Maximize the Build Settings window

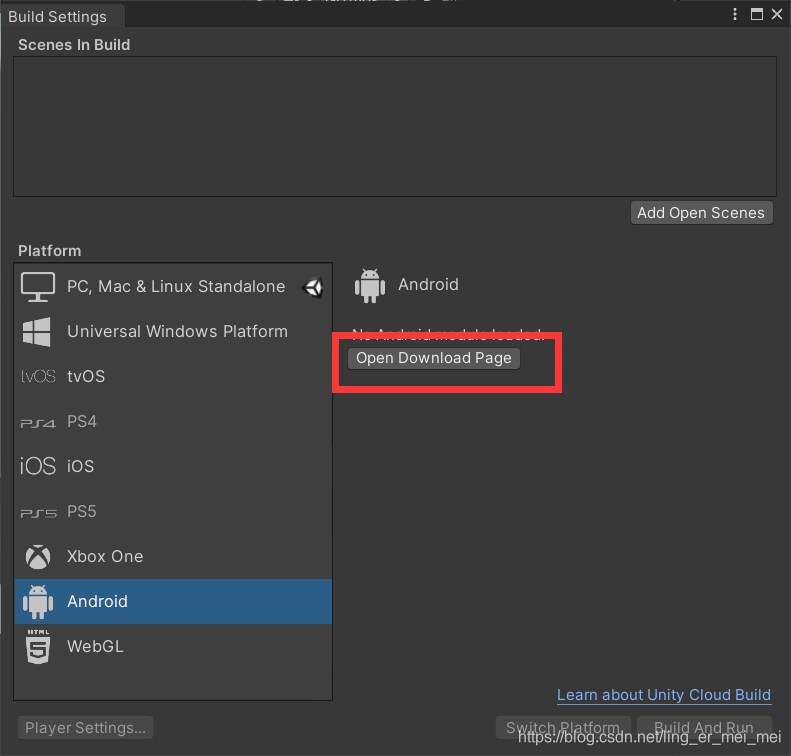click(756, 14)
